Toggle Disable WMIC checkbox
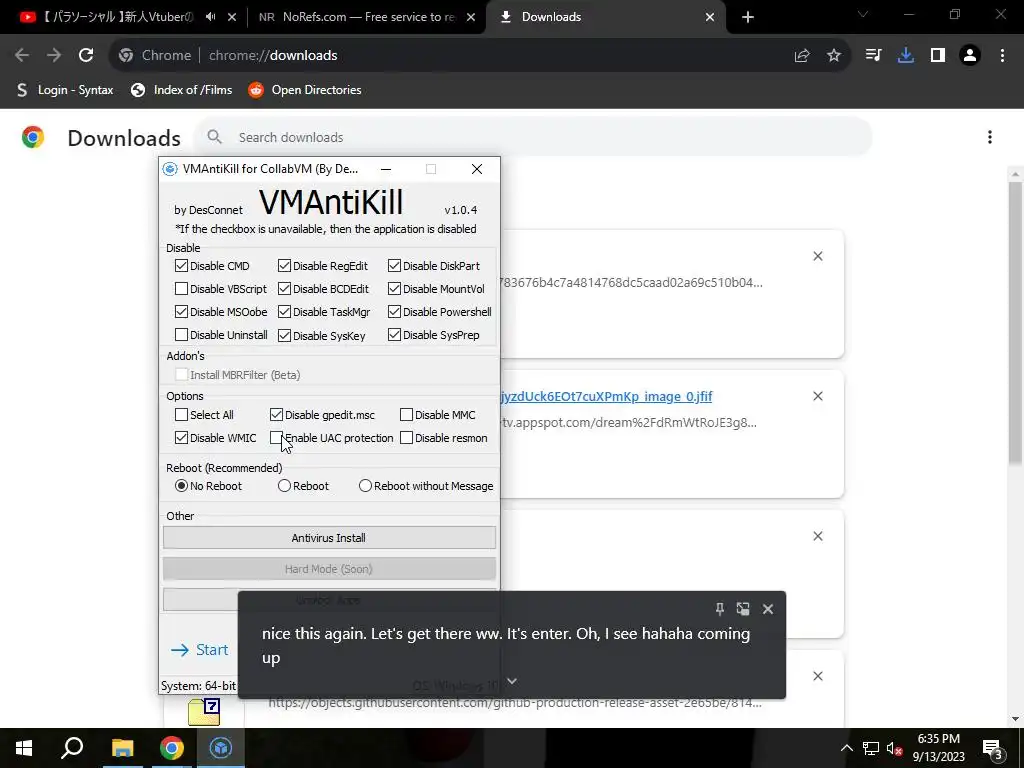The height and width of the screenshot is (768, 1024). tap(182, 438)
